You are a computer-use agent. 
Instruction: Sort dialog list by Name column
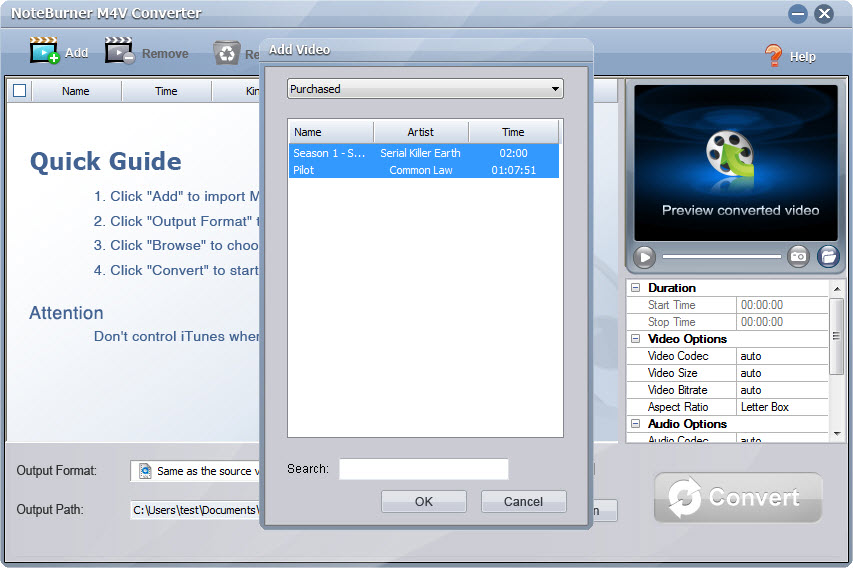pos(330,132)
